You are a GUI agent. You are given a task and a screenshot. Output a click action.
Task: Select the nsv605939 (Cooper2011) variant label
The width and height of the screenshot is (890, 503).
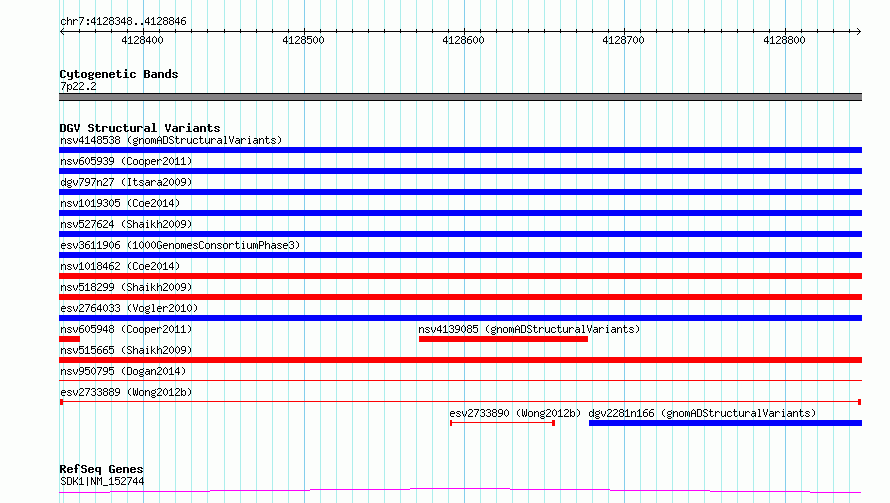pos(125,161)
